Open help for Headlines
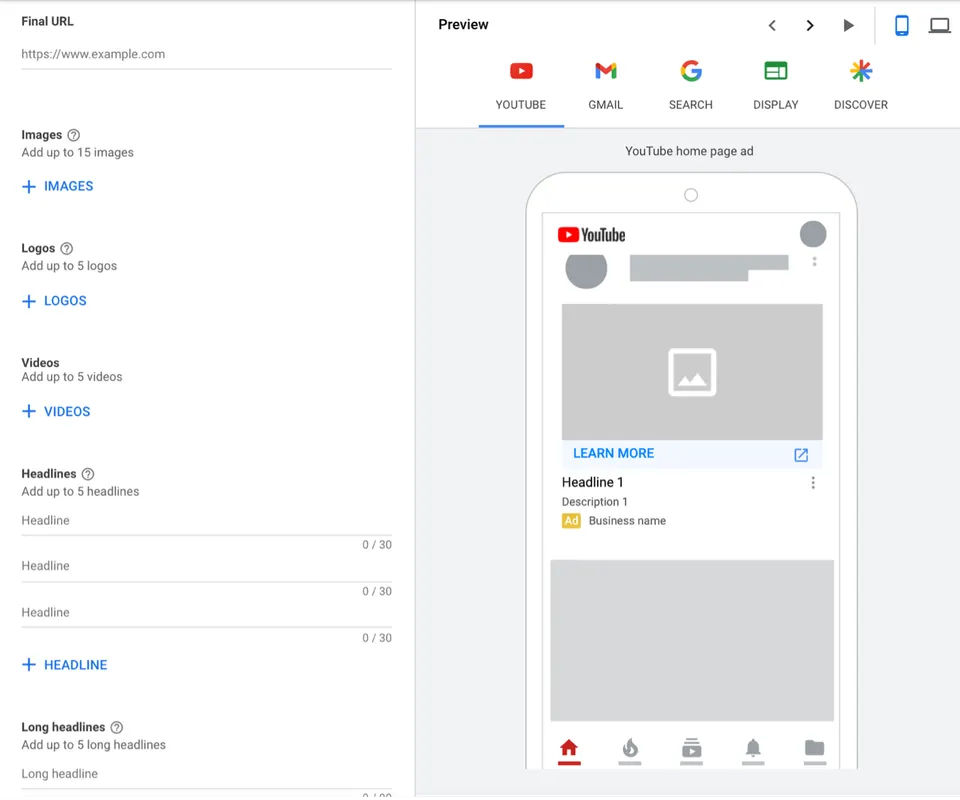Screen dimensions: 960x800 click(x=88, y=474)
